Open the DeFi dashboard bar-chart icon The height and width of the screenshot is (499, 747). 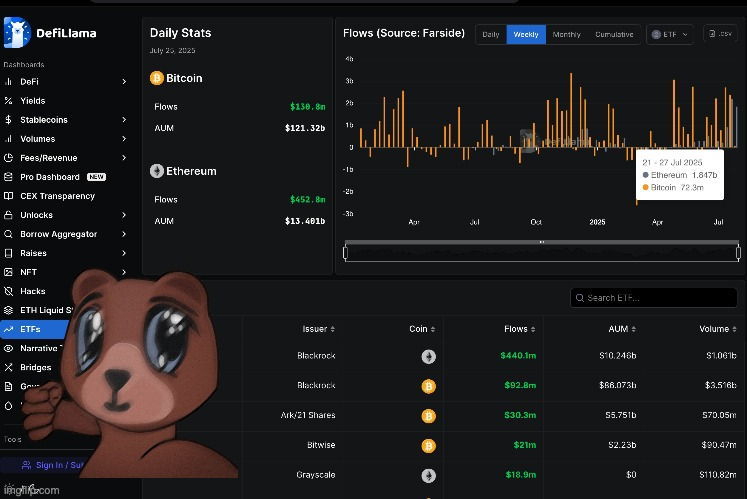click(x=8, y=81)
